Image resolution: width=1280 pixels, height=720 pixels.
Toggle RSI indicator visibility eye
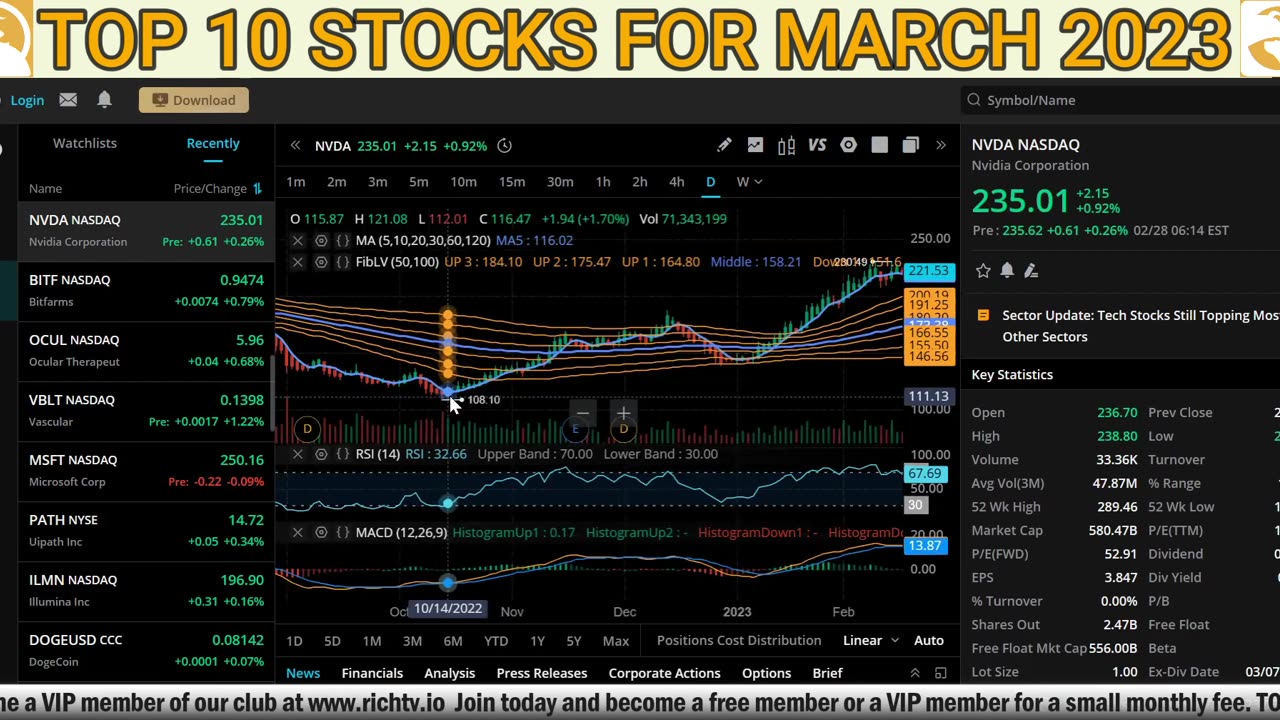click(x=321, y=454)
